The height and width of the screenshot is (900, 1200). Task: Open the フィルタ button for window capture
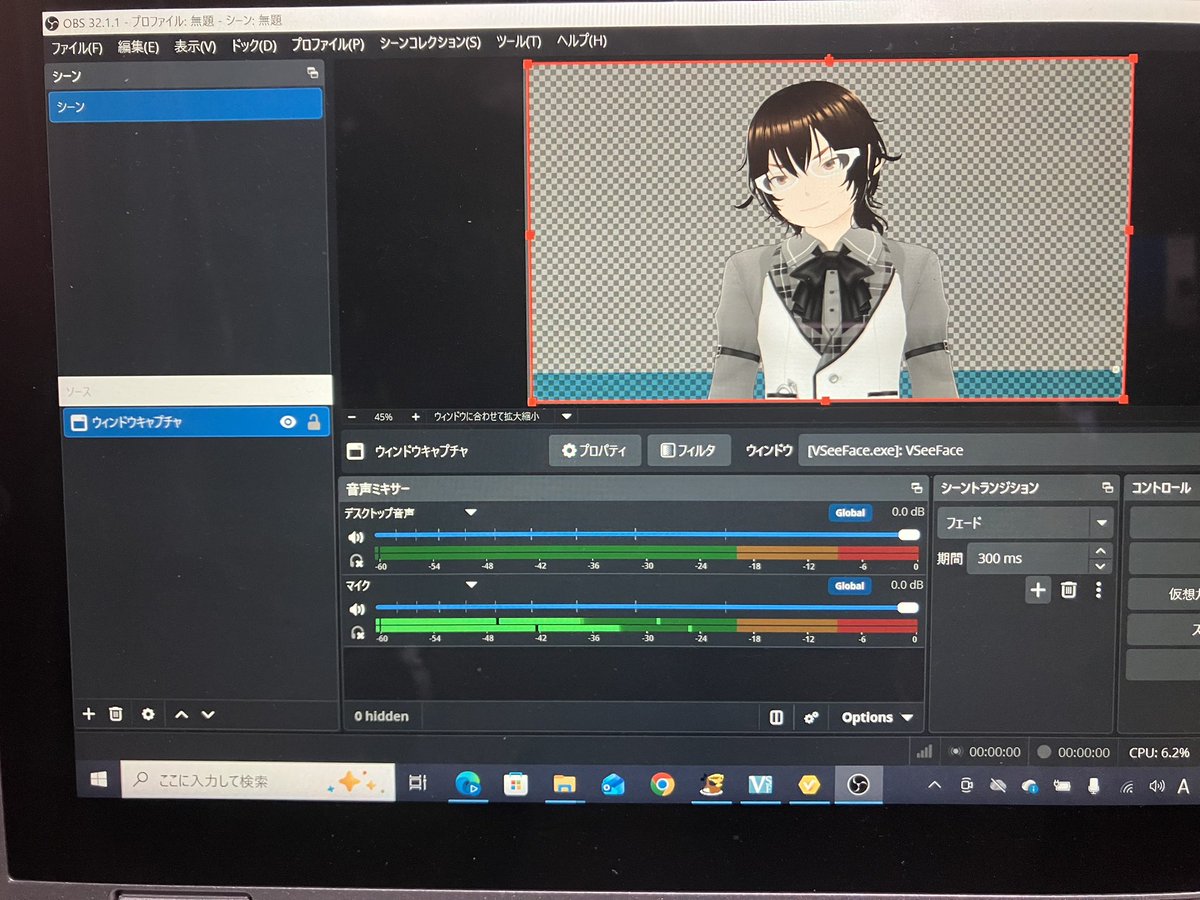pos(688,450)
